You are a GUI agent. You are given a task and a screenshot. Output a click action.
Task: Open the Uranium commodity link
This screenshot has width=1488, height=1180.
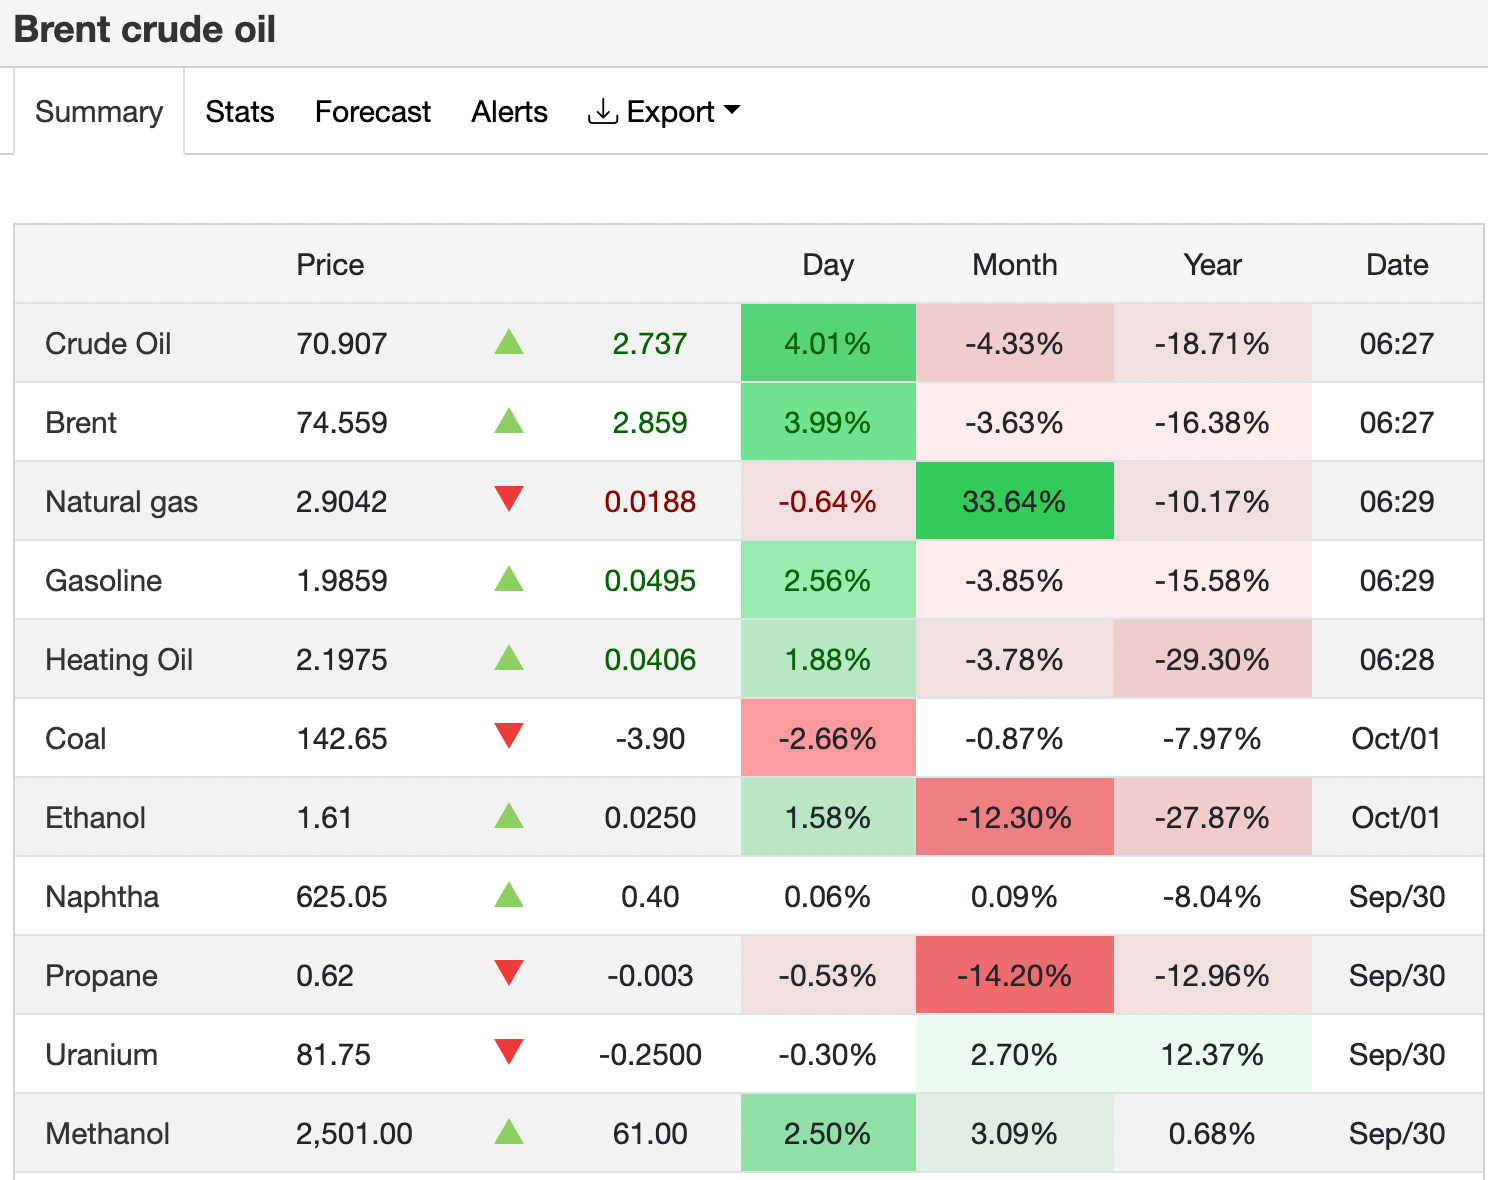tap(102, 1055)
